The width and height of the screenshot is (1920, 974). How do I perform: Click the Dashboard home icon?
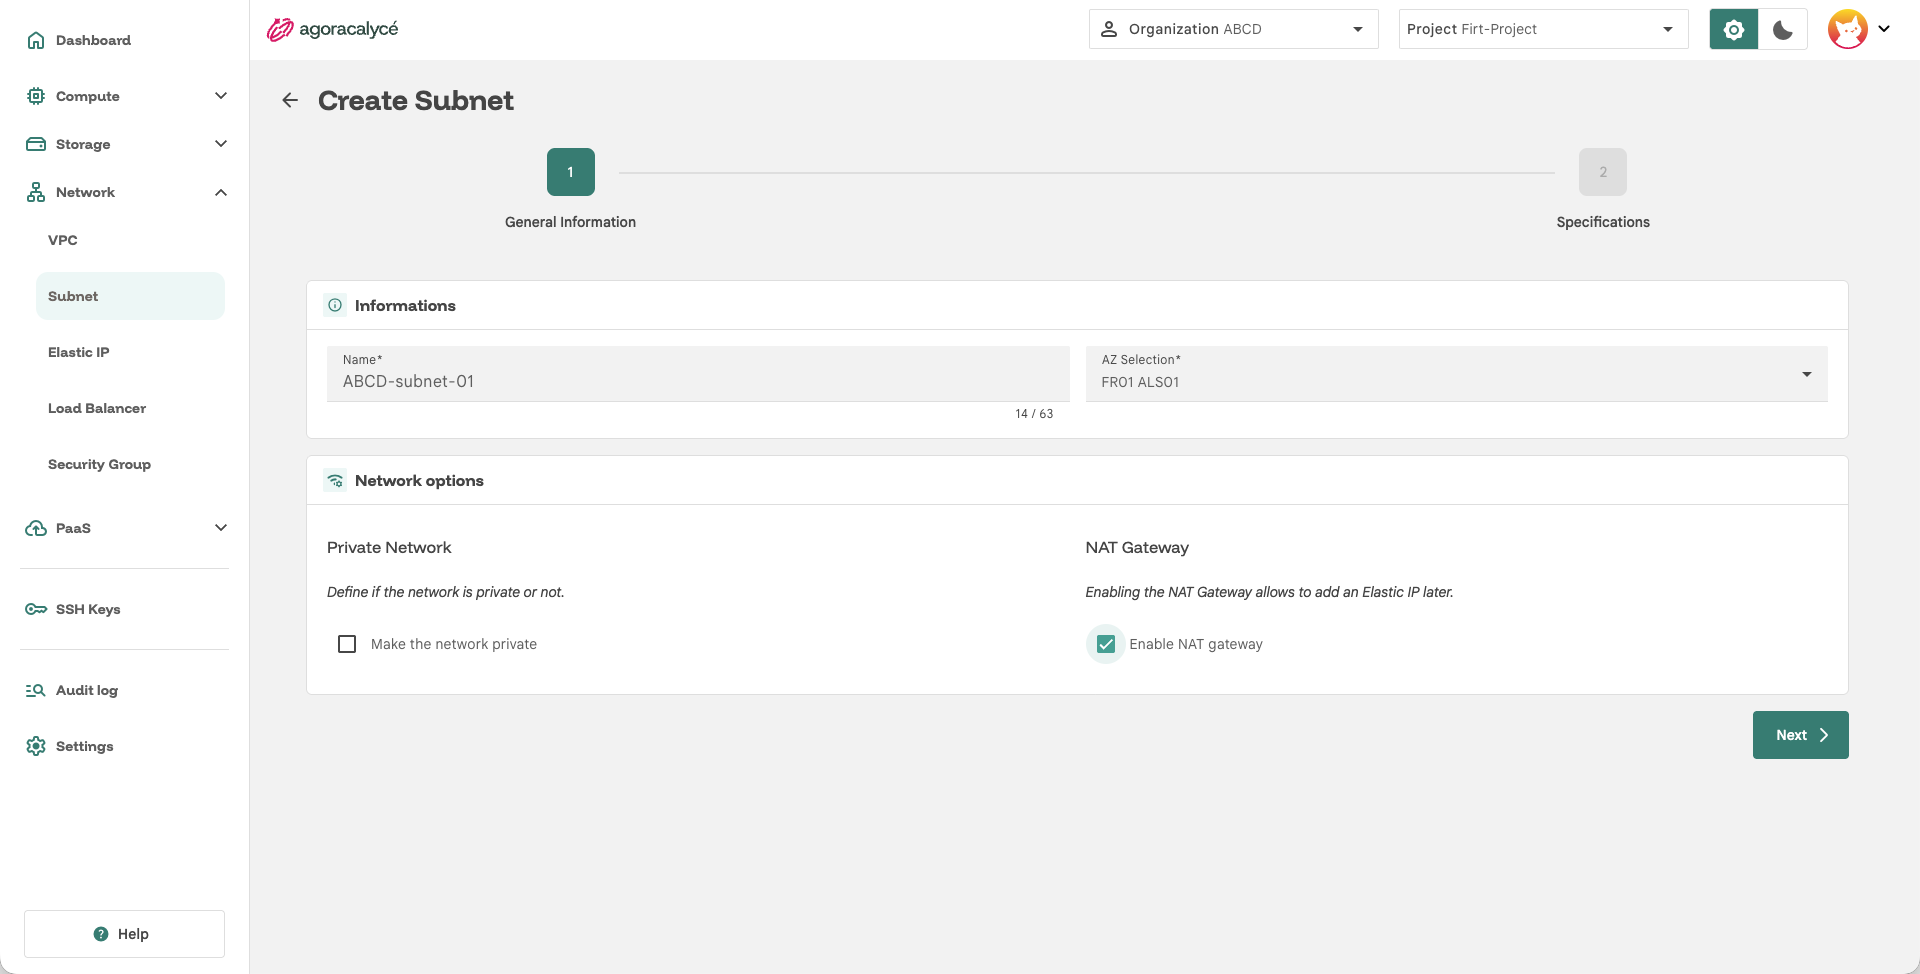pyautogui.click(x=36, y=40)
